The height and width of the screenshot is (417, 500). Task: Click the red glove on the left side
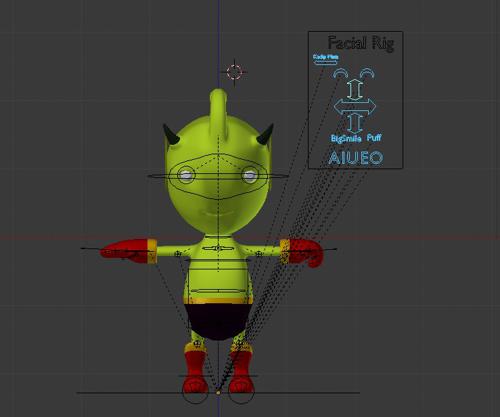(125, 251)
